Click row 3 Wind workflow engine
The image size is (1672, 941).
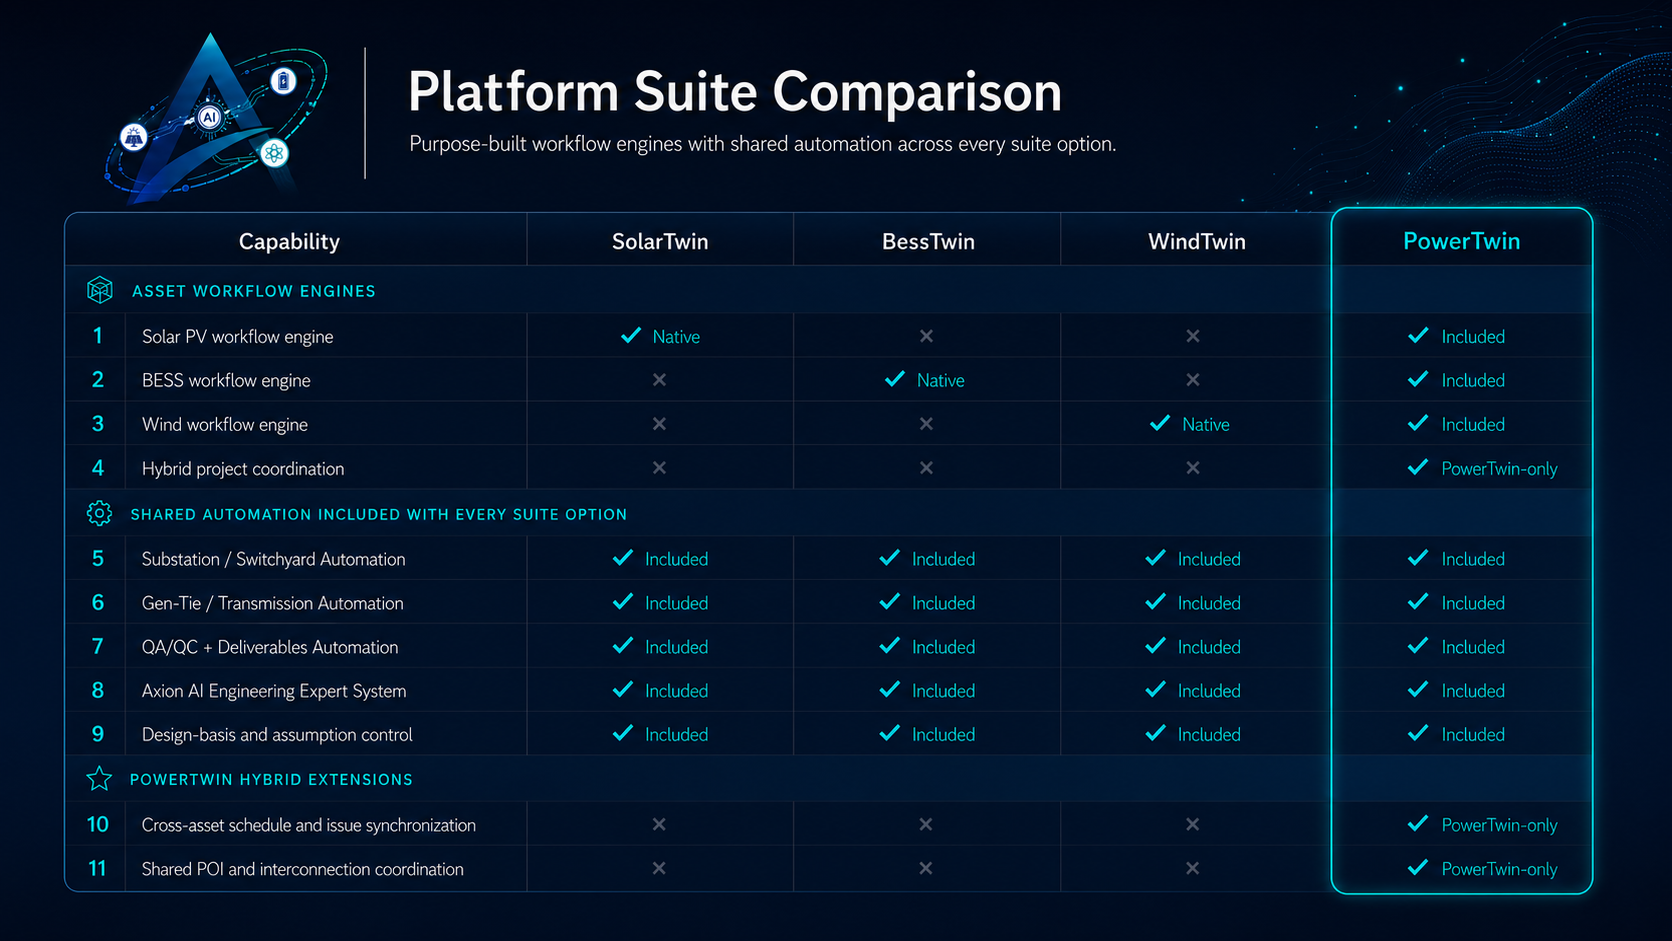tap(225, 424)
